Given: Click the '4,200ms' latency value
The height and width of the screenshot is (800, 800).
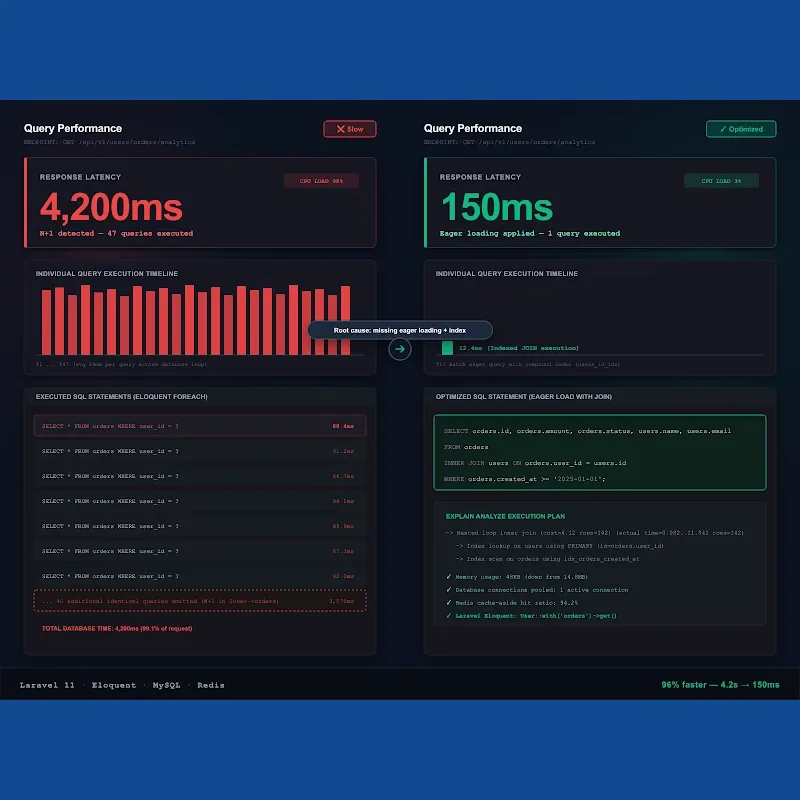Looking at the screenshot, I should tap(111, 207).
